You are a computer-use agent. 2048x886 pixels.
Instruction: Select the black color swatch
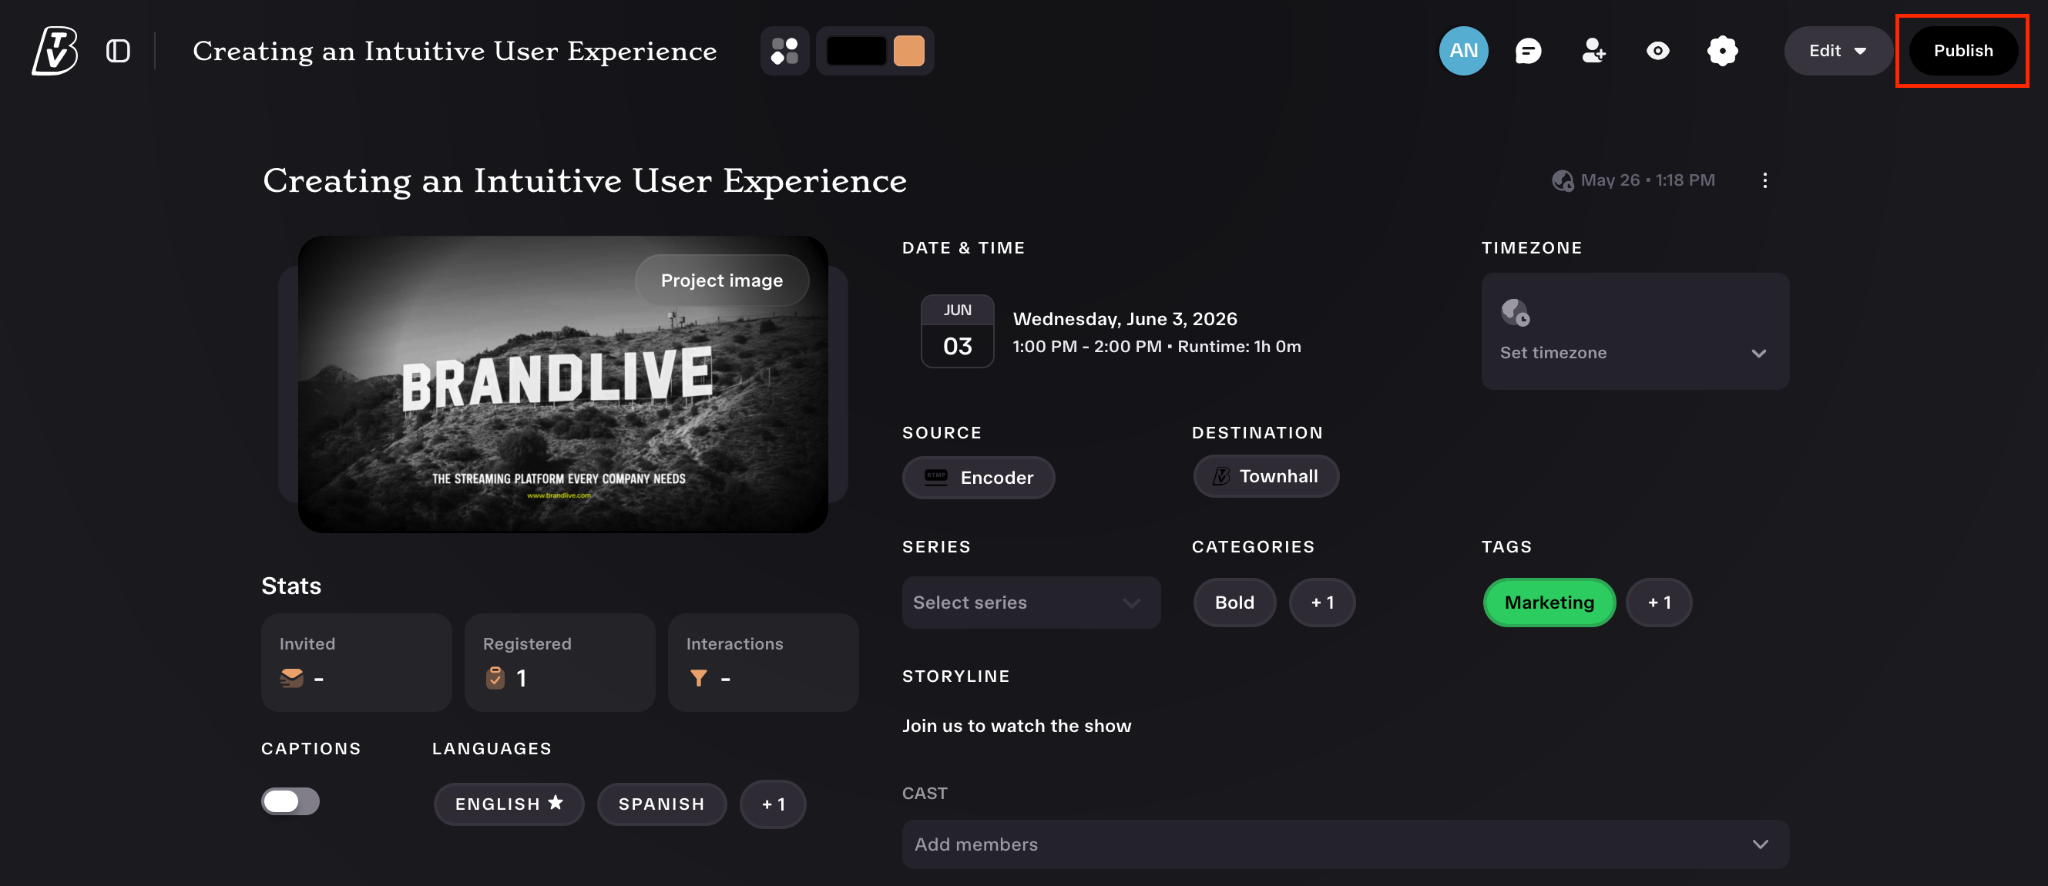tap(856, 51)
